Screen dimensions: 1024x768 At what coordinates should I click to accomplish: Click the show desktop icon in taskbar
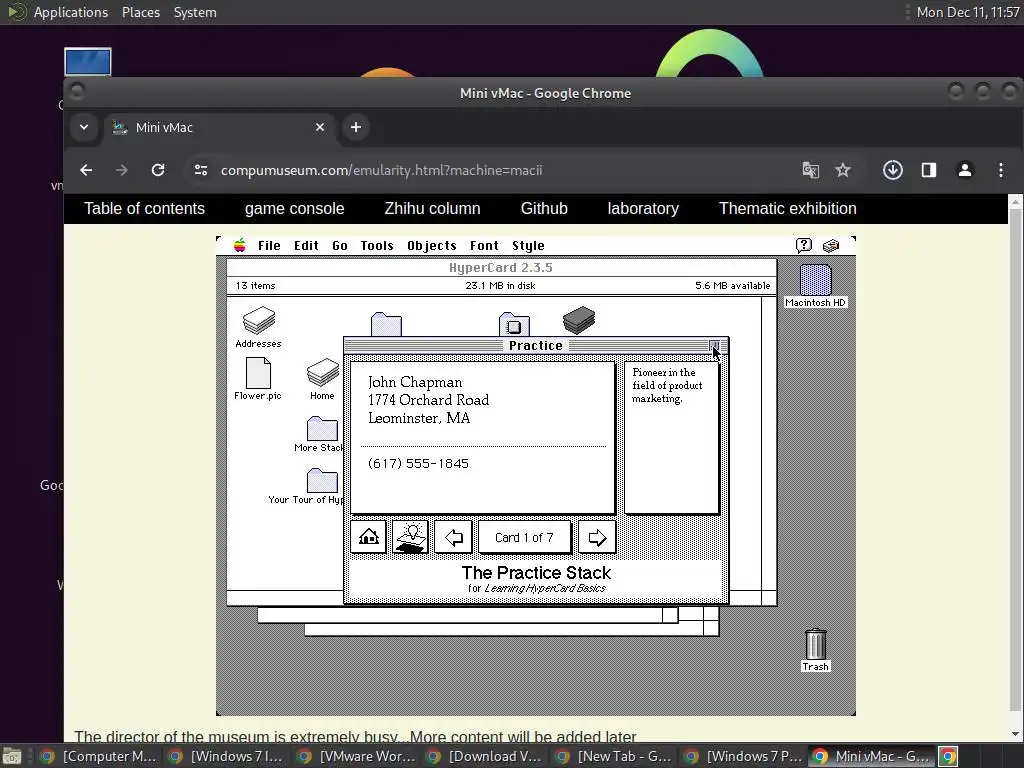12,757
